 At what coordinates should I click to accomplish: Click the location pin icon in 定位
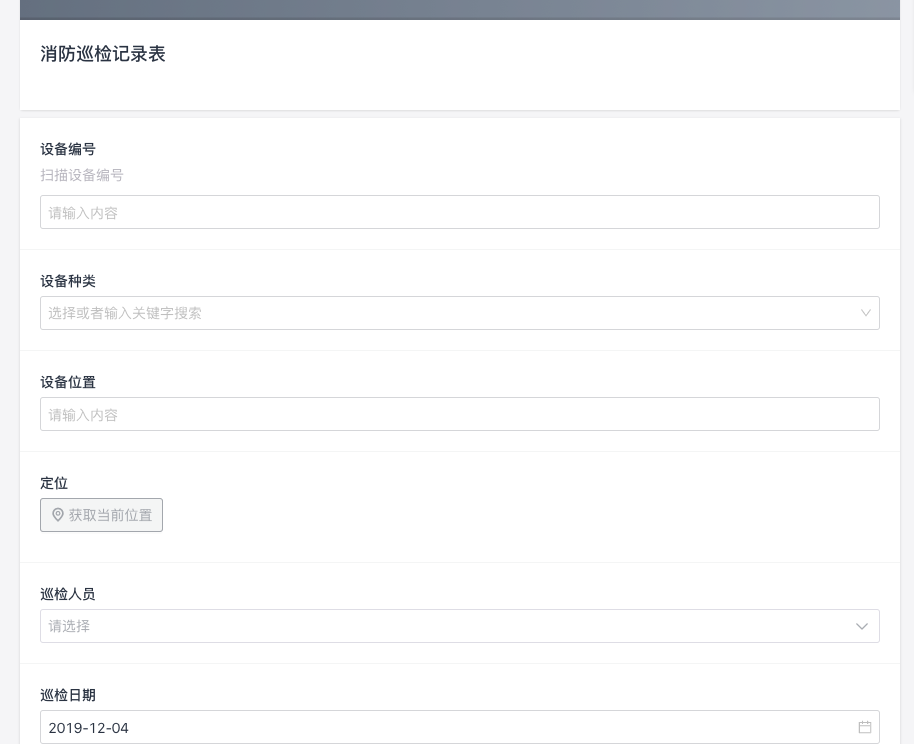point(58,515)
